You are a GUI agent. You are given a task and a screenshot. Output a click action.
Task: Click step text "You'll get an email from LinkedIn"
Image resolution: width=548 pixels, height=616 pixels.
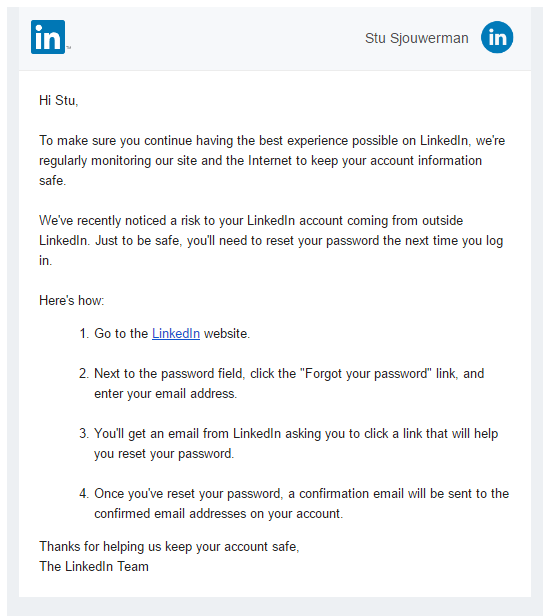(296, 444)
